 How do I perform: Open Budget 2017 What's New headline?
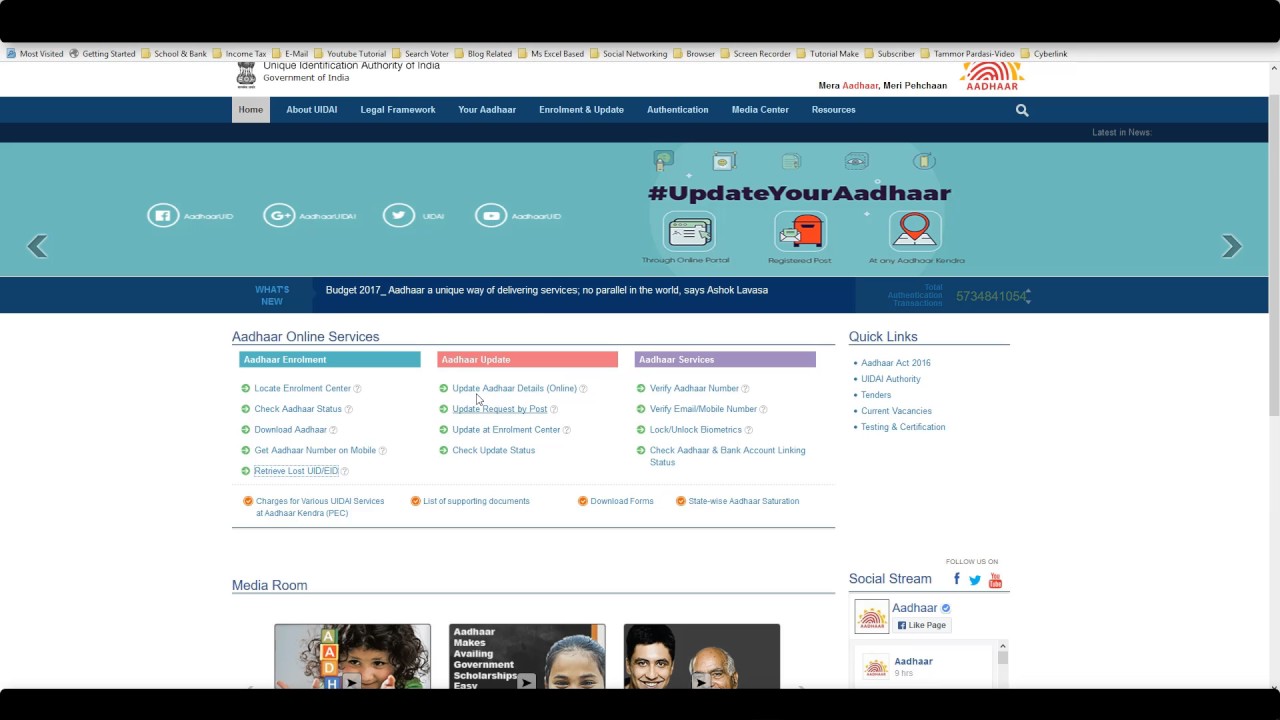point(547,290)
